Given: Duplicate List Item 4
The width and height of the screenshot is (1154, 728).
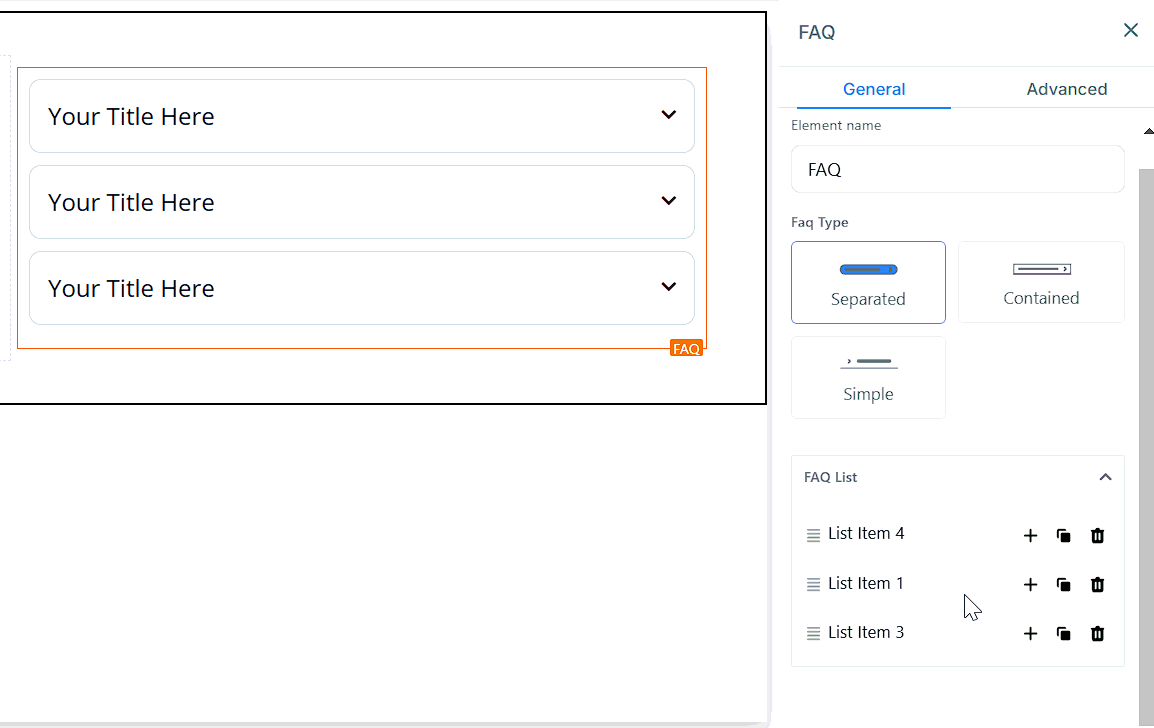Looking at the screenshot, I should [1064, 536].
